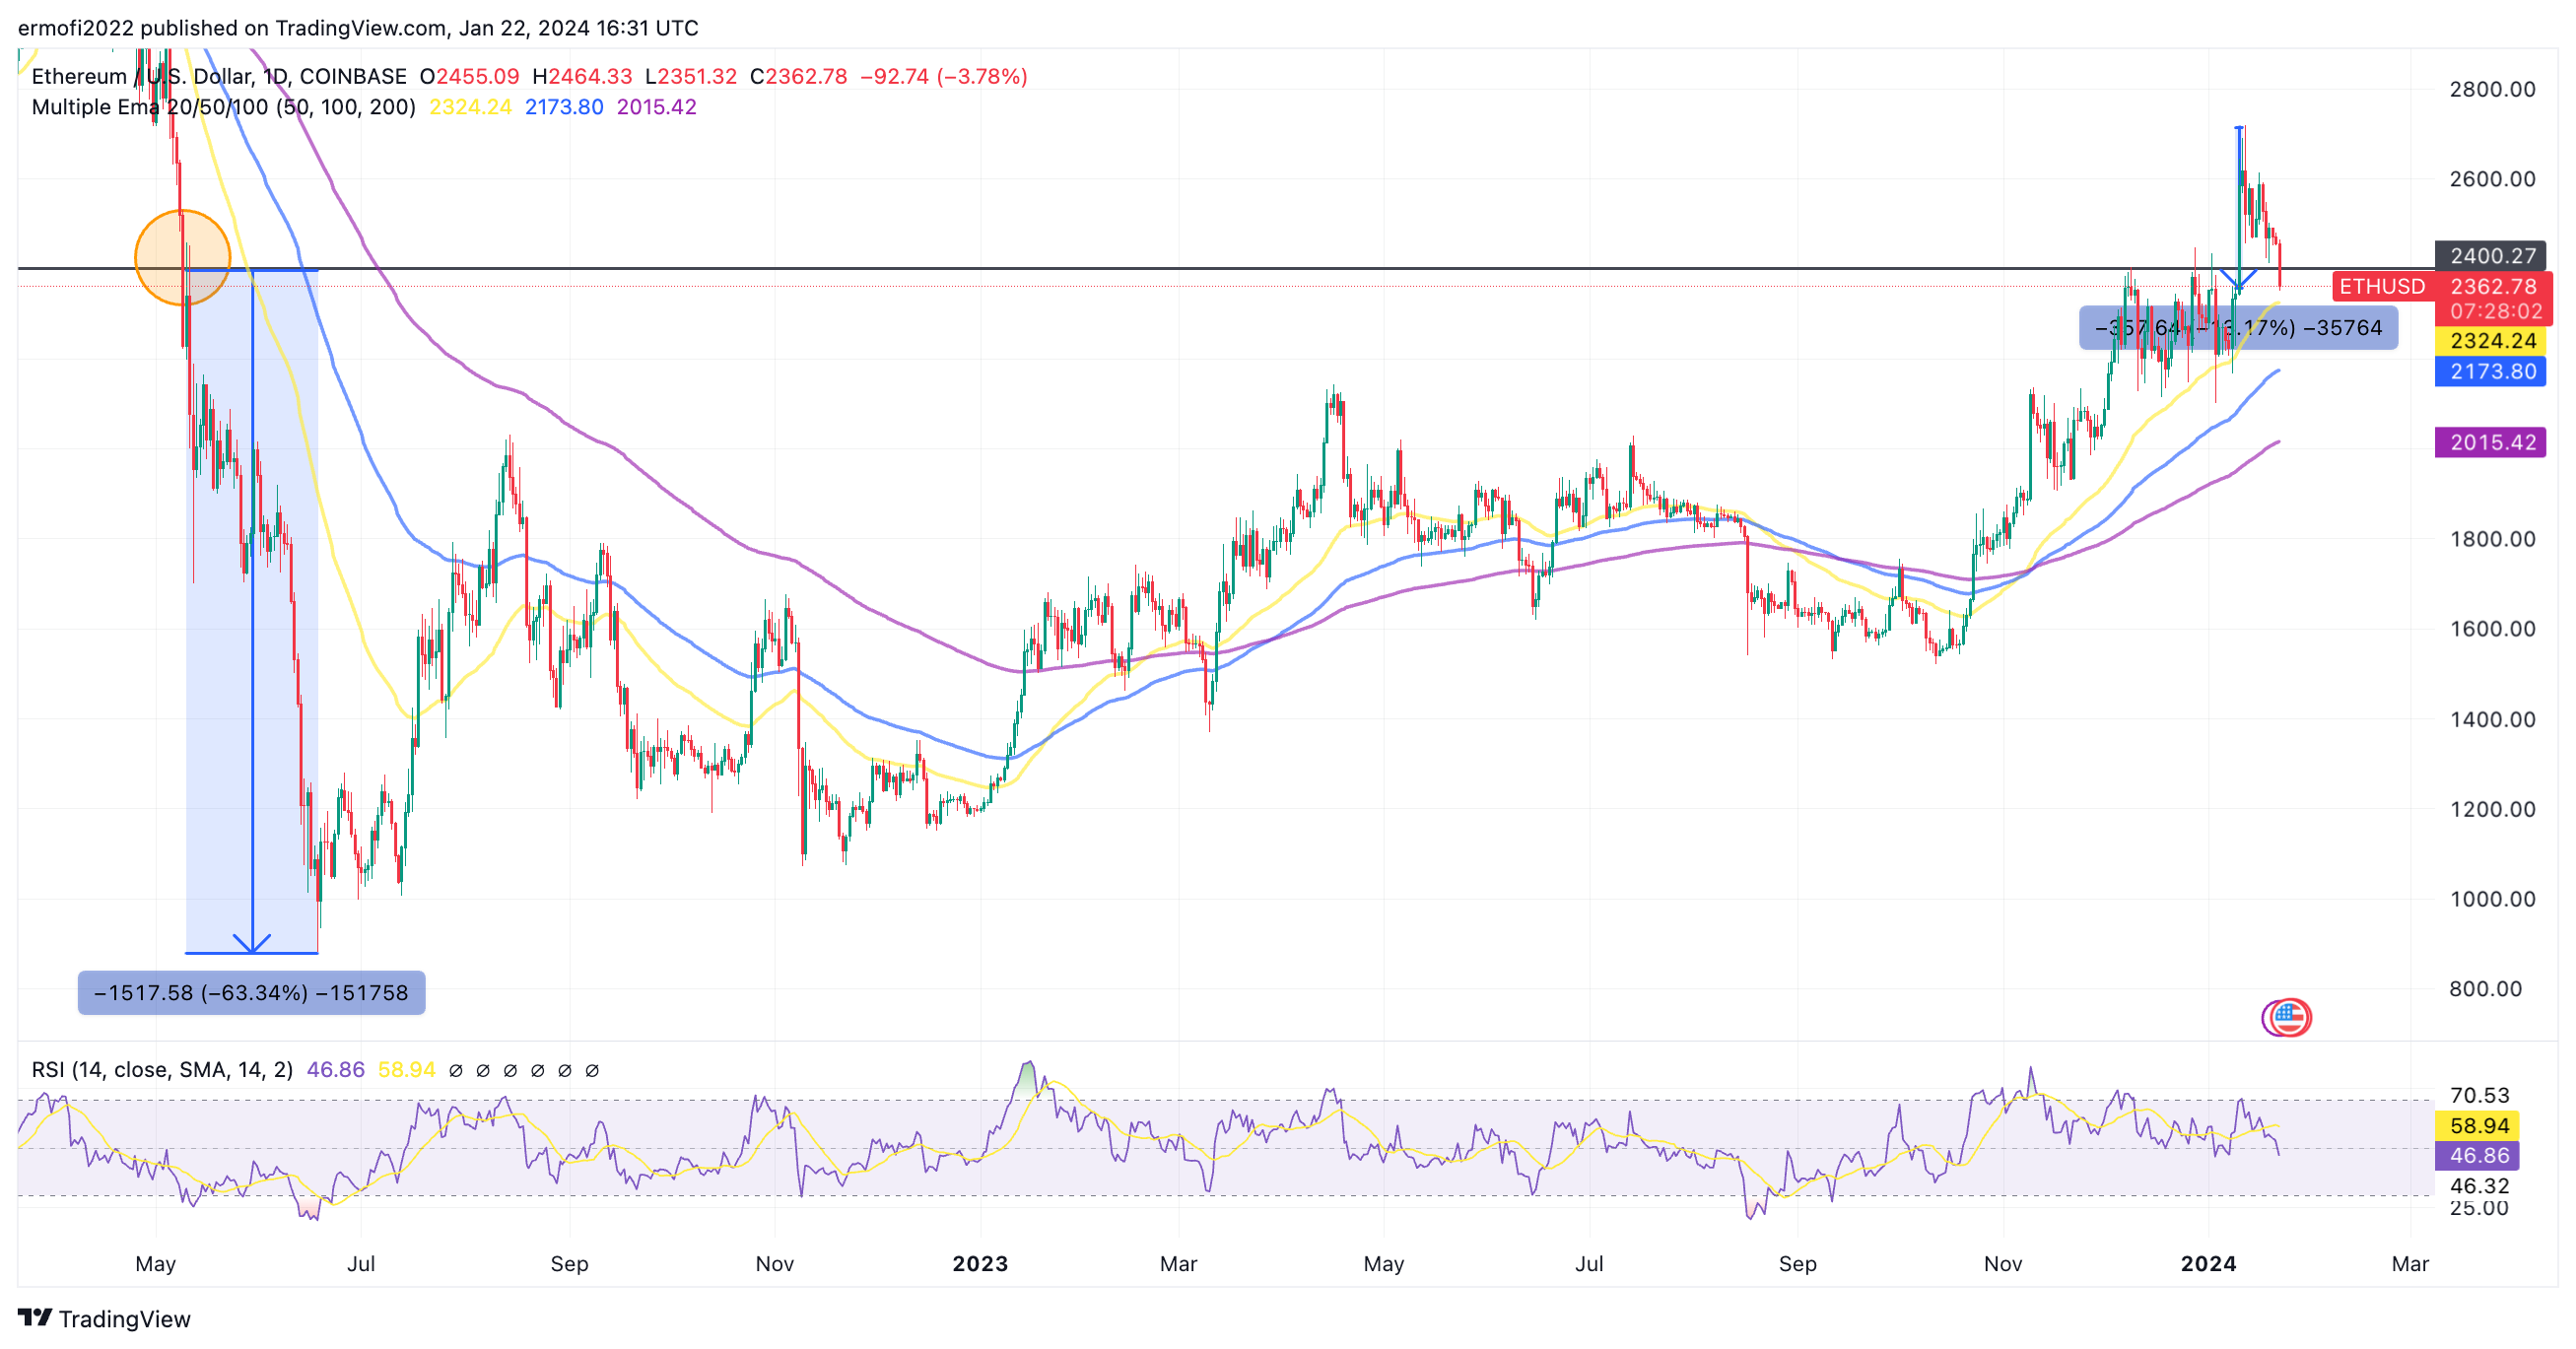Image resolution: width=2576 pixels, height=1349 pixels.
Task: Click the 2800.00 price axis label
Action: [x=2492, y=89]
